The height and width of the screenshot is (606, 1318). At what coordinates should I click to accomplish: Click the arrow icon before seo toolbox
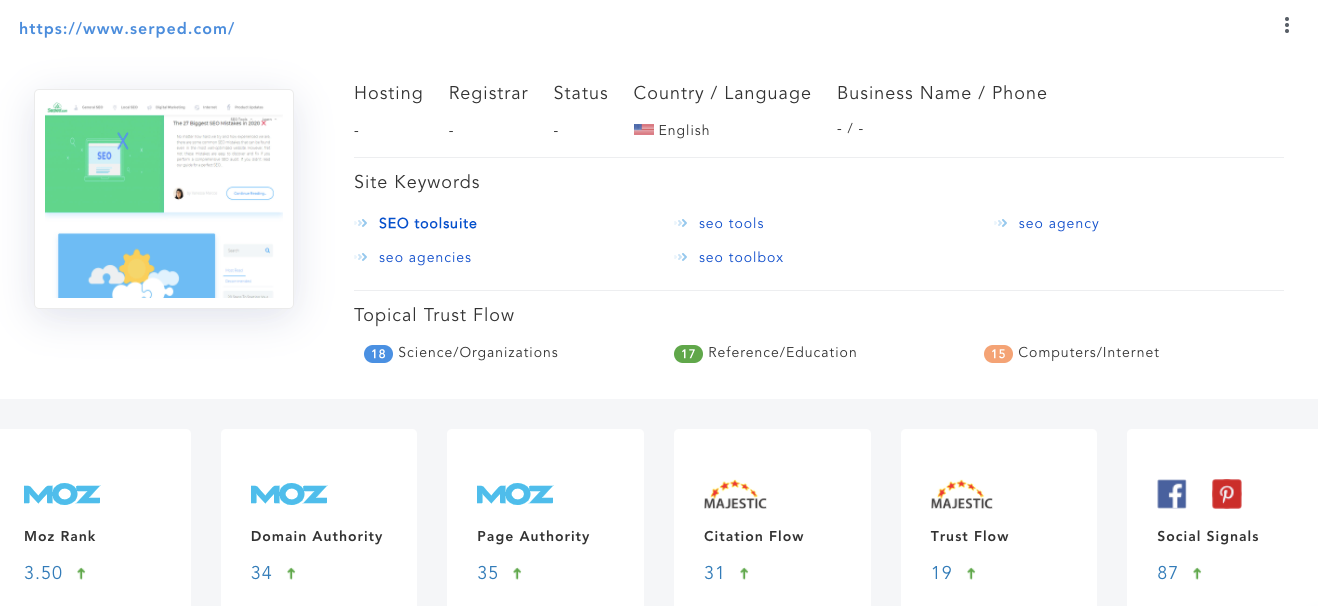[683, 258]
